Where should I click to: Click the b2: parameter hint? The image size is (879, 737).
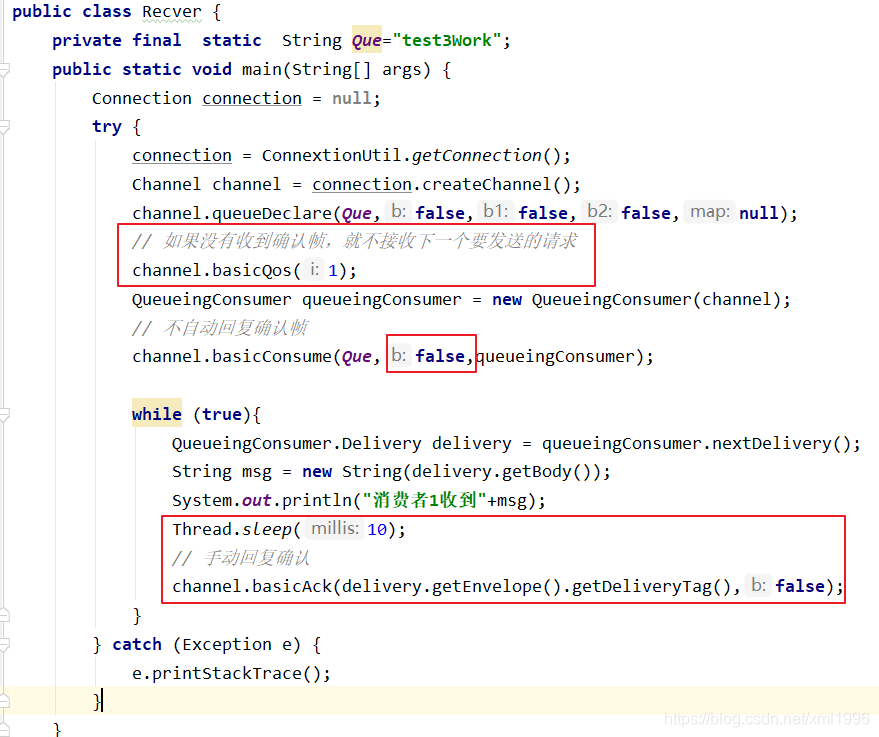(599, 212)
